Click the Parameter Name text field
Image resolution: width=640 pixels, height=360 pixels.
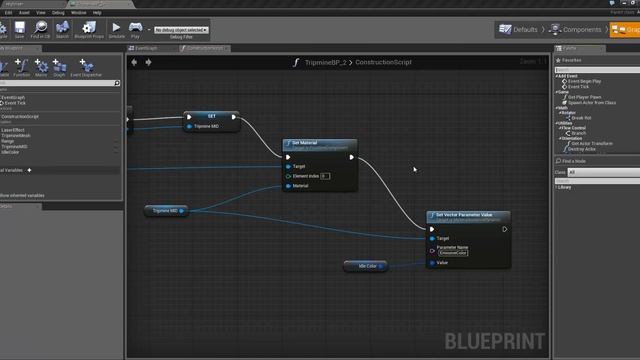(x=453, y=253)
